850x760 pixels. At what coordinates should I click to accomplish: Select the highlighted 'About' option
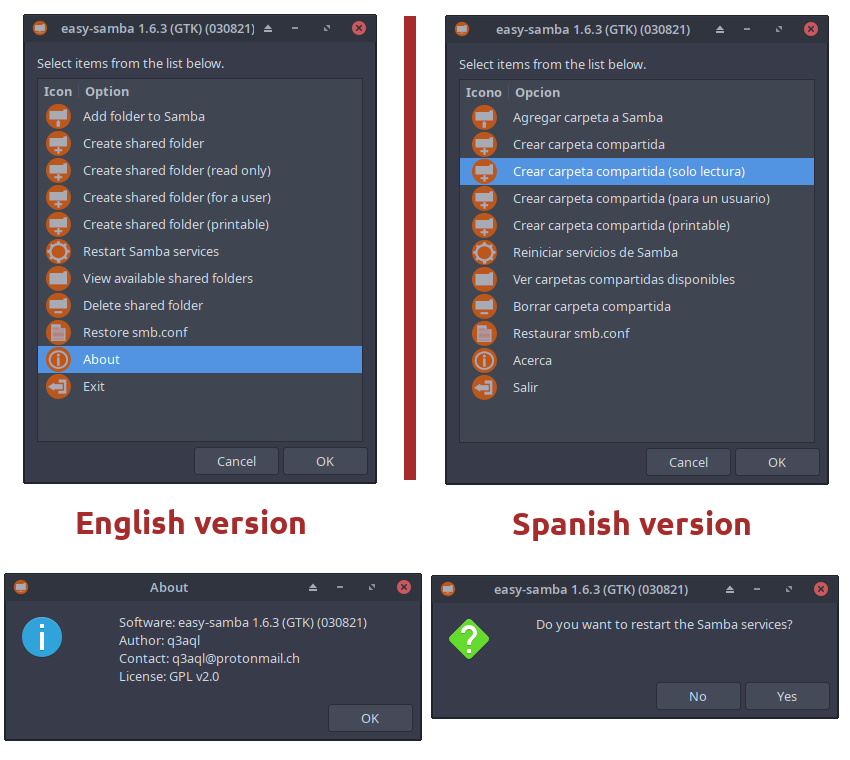click(200, 359)
